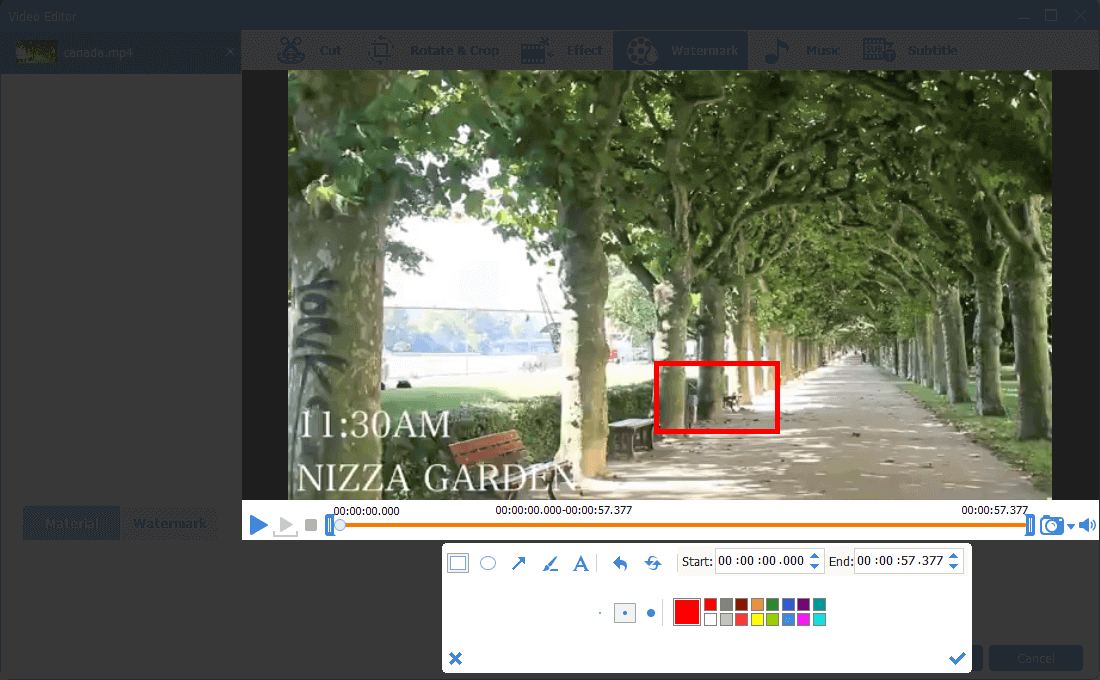Advance to the next frame
Image resolution: width=1100 pixels, height=680 pixels.
[x=286, y=525]
